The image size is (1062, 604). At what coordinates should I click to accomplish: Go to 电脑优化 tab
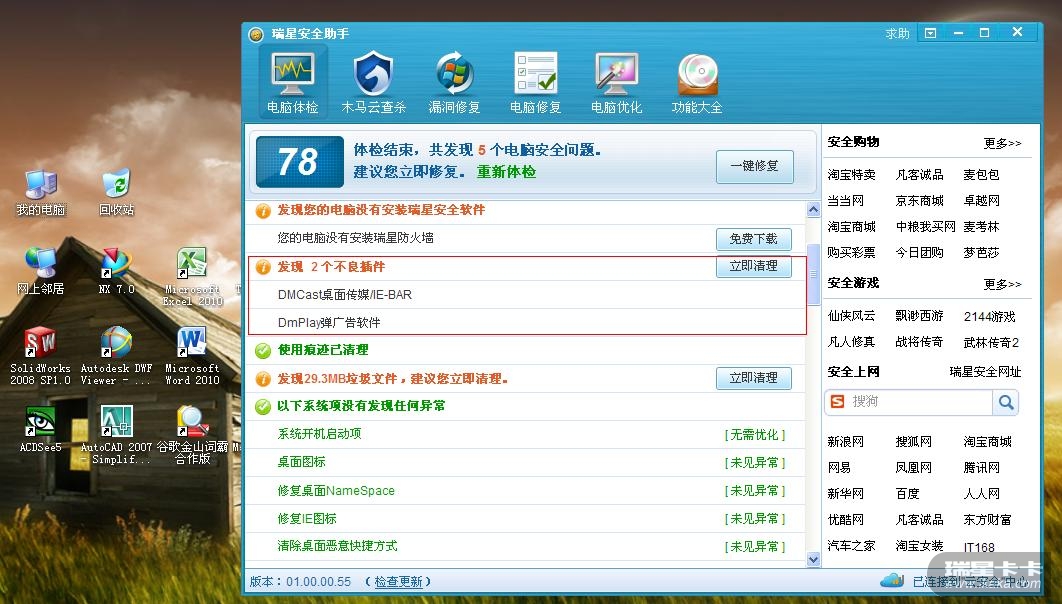pos(616,82)
